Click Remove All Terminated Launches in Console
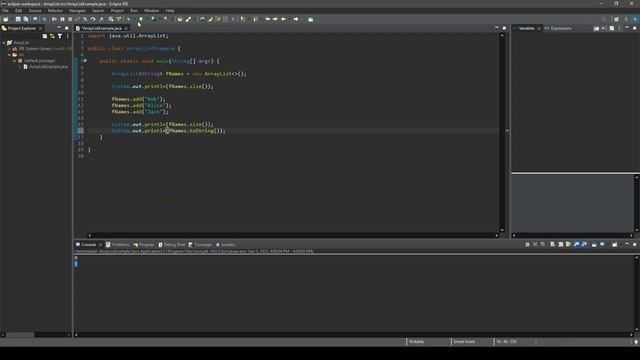 point(543,244)
